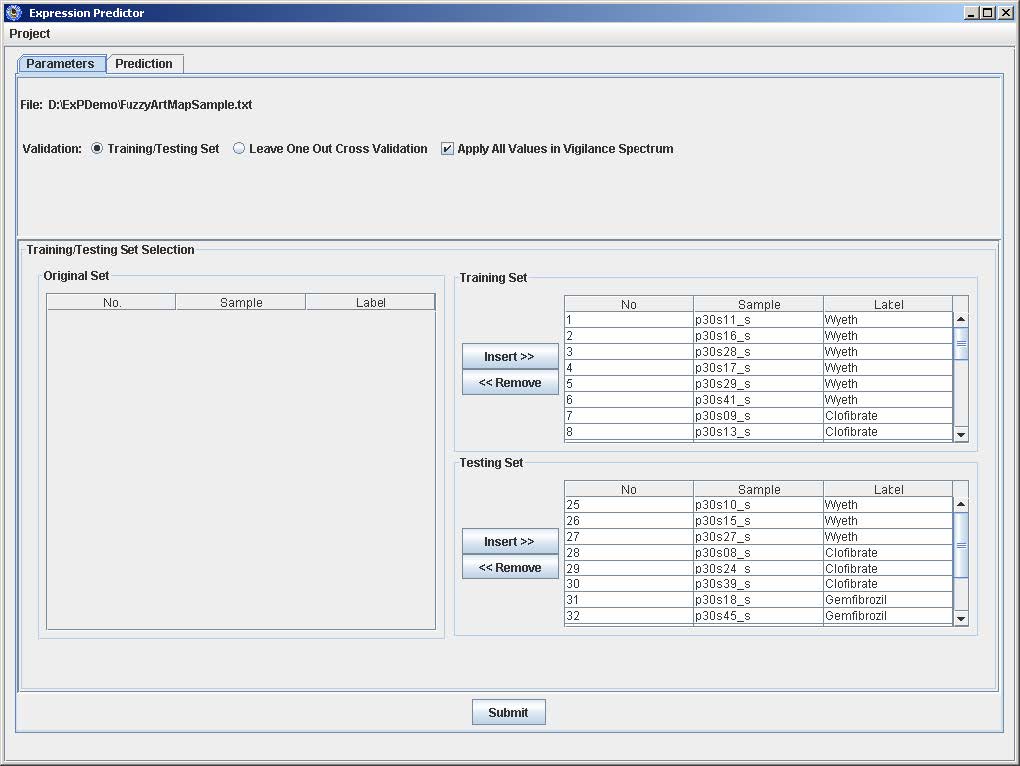The height and width of the screenshot is (766, 1020).
Task: Switch to the Prediction tab
Action: (x=144, y=64)
